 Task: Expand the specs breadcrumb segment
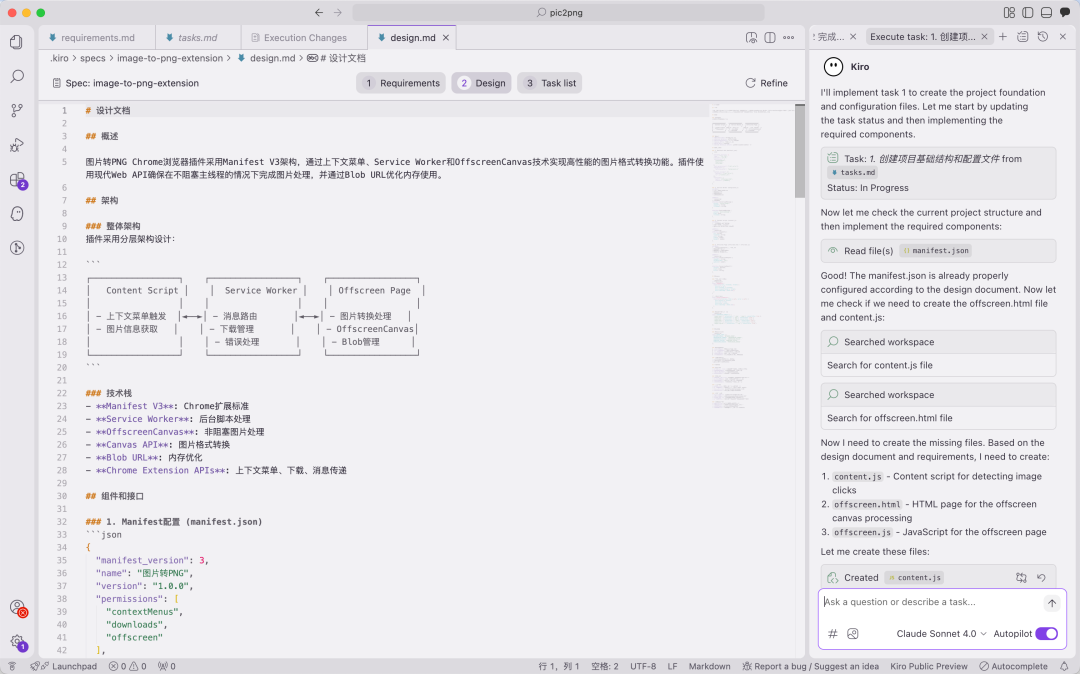pos(92,58)
